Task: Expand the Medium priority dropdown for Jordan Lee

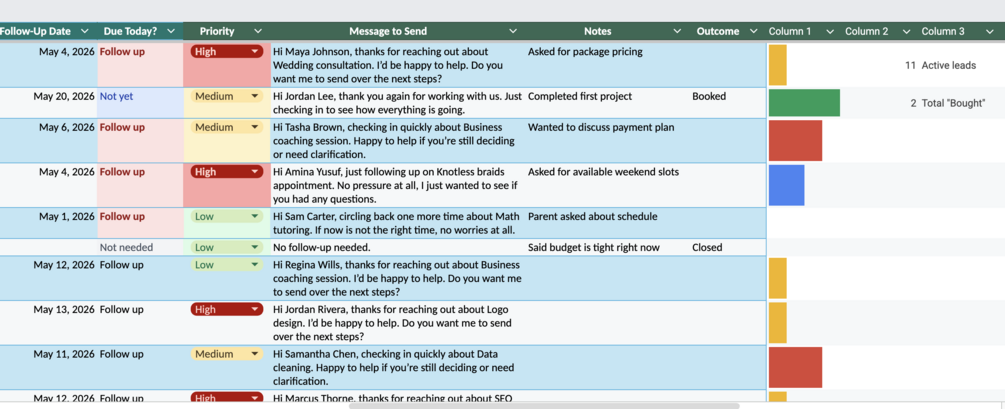Action: (255, 96)
